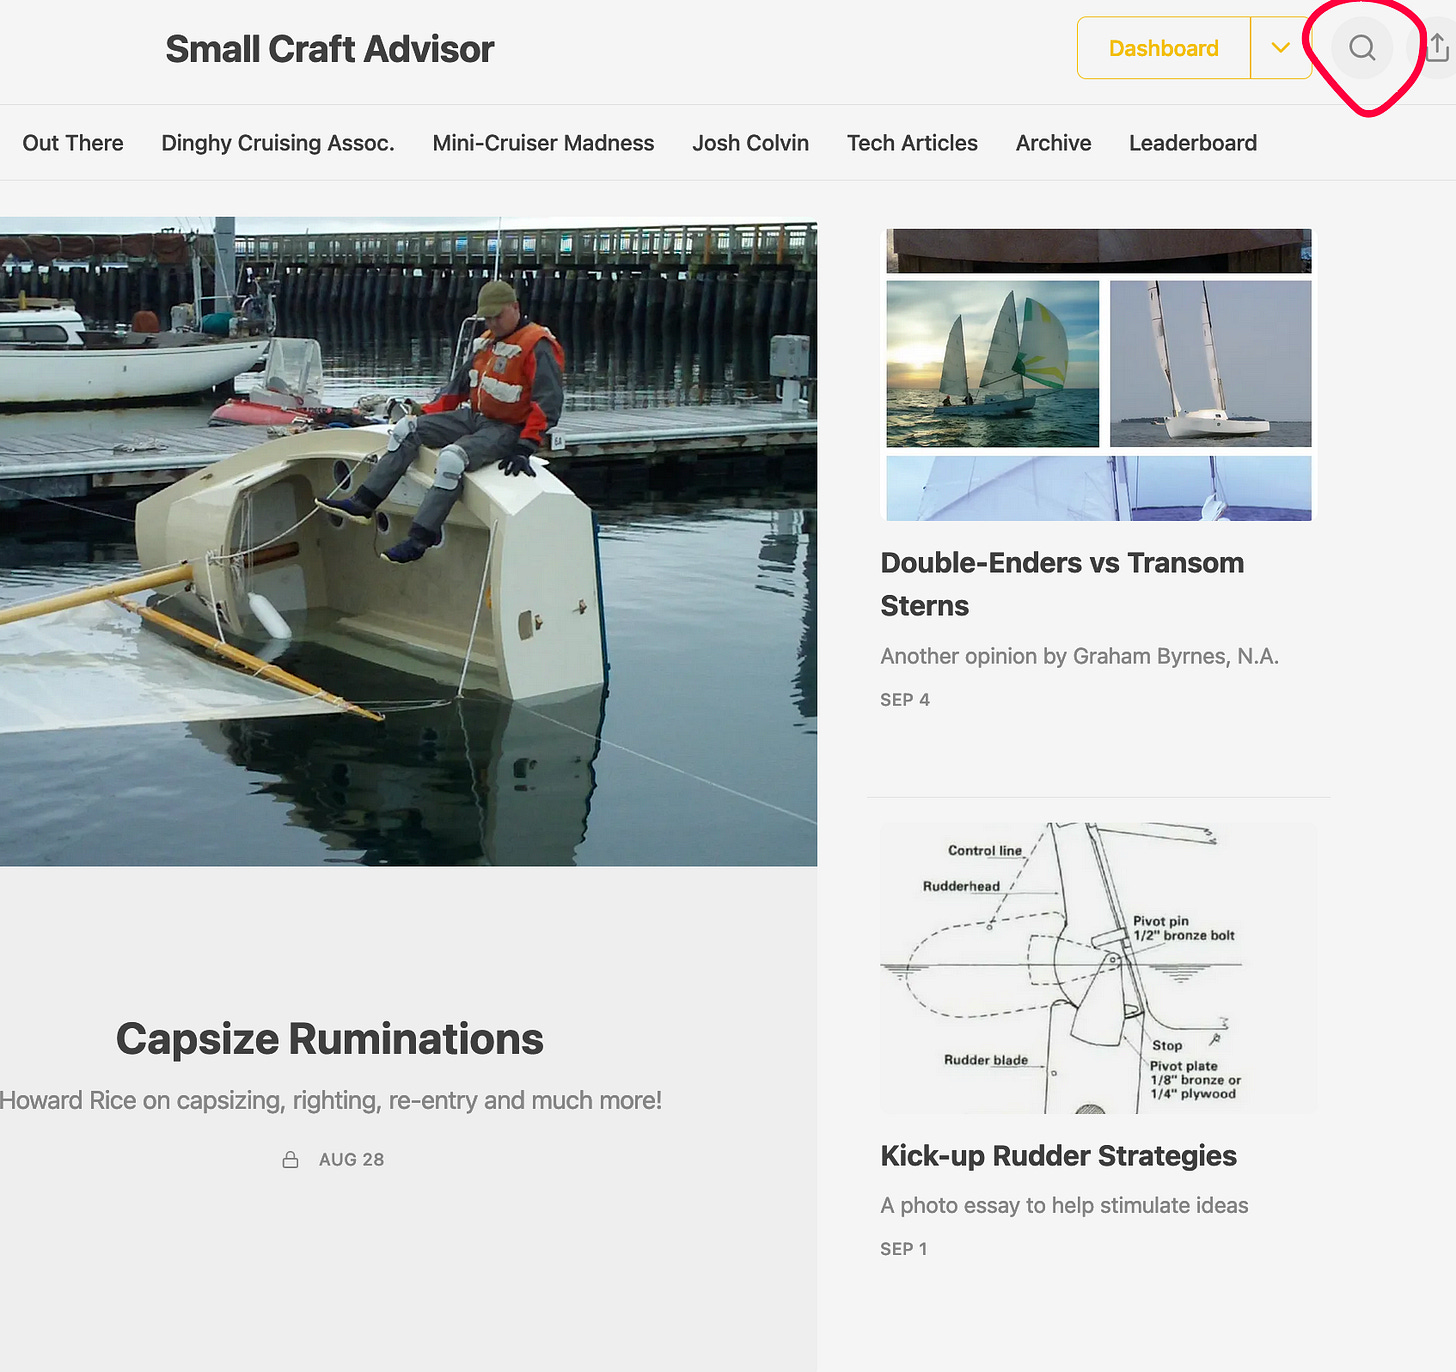Open the rudder diagram thumbnail
1456x1372 pixels.
coord(1099,968)
